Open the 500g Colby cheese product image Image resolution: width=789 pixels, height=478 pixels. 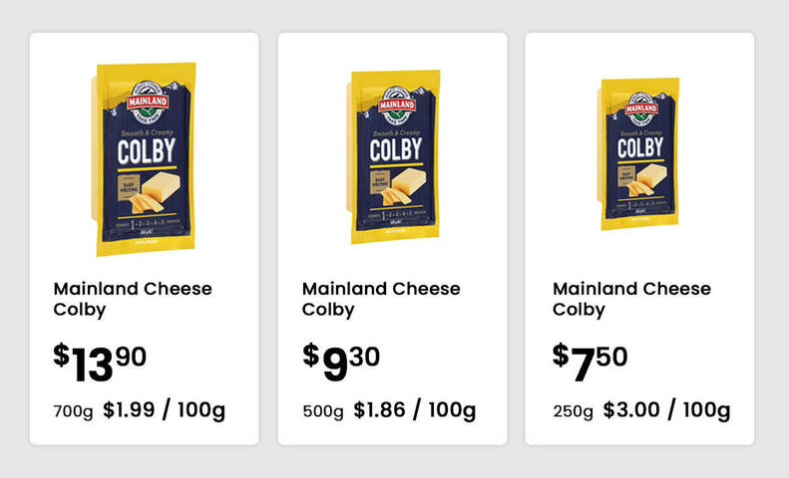tap(393, 157)
